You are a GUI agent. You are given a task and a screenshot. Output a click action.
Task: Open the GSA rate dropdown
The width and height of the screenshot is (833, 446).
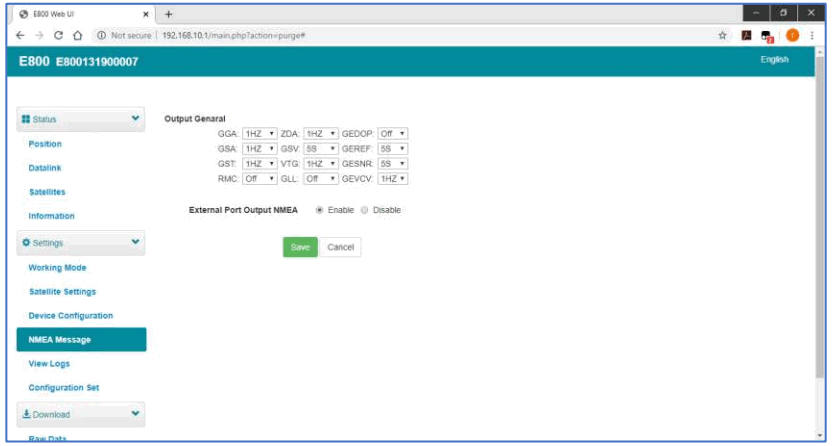pyautogui.click(x=260, y=149)
